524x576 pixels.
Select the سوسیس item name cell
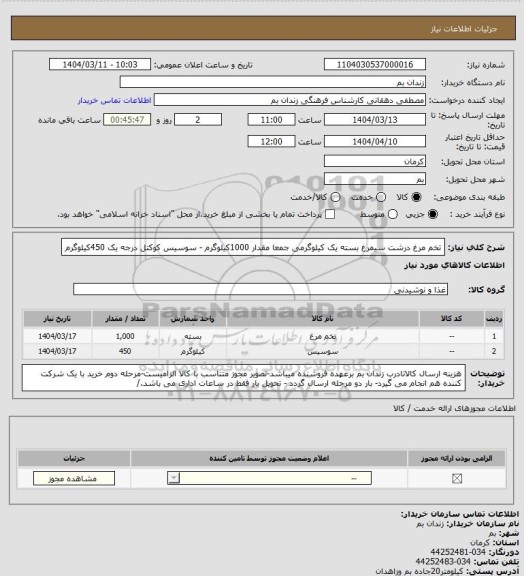click(x=322, y=351)
